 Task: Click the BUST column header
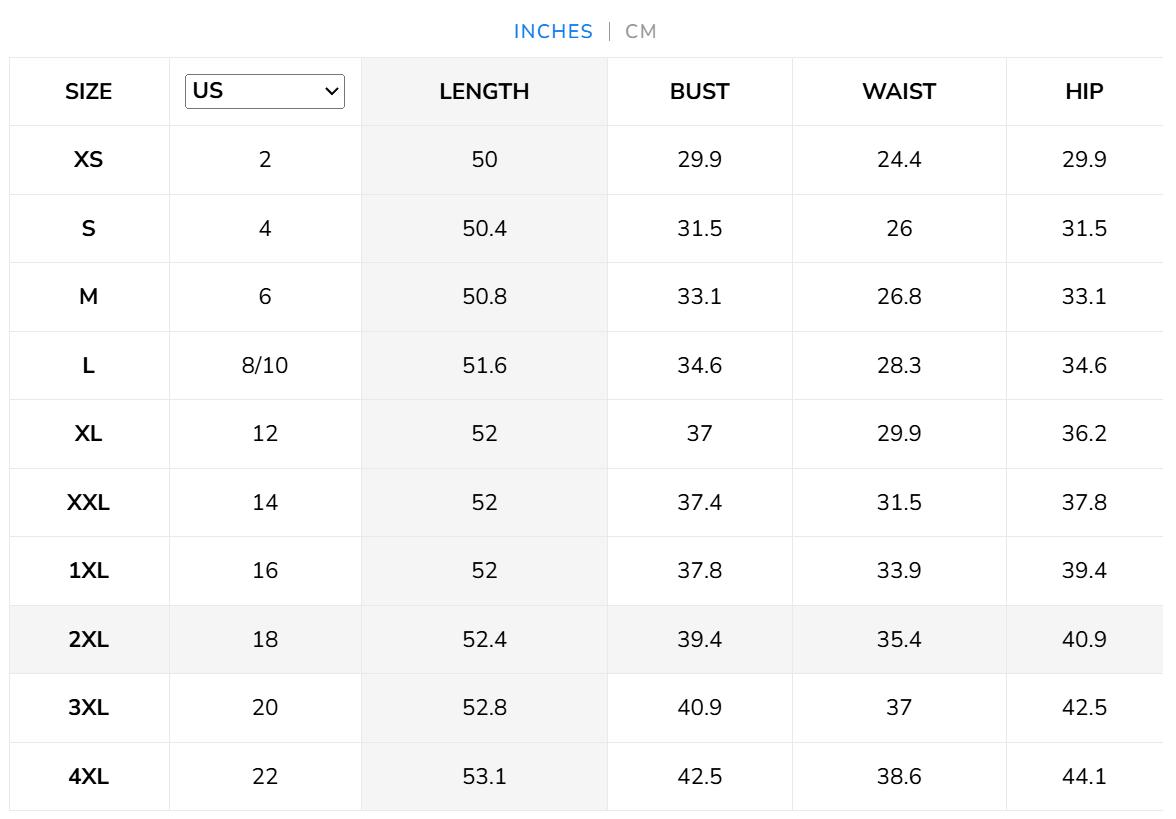coord(699,92)
